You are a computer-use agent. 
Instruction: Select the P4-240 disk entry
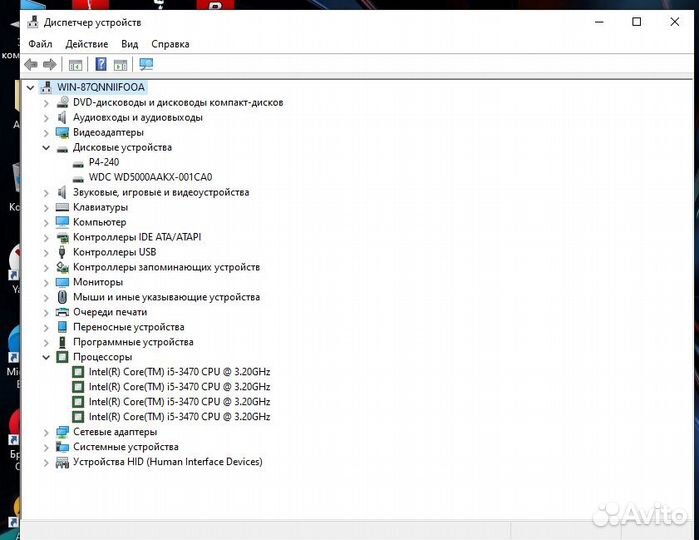[x=104, y=162]
